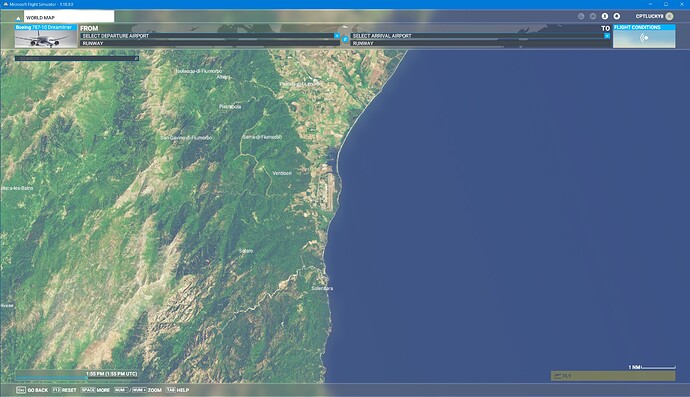
Task: Open the Boeing 787-10 Dreamliner aircraft selection
Action: coord(46,36)
